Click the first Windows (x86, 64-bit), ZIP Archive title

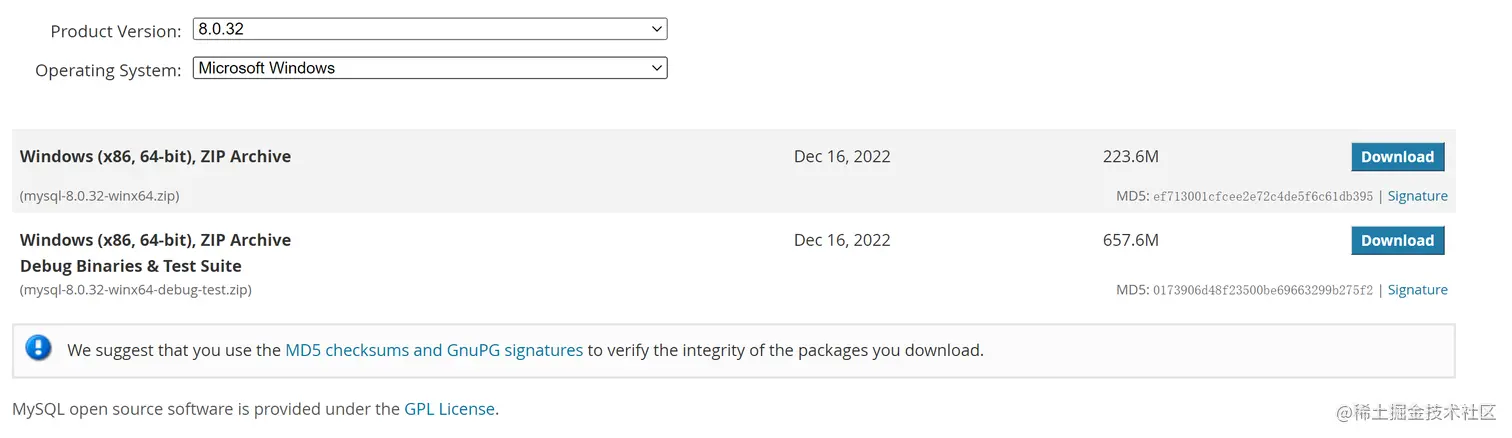155,156
